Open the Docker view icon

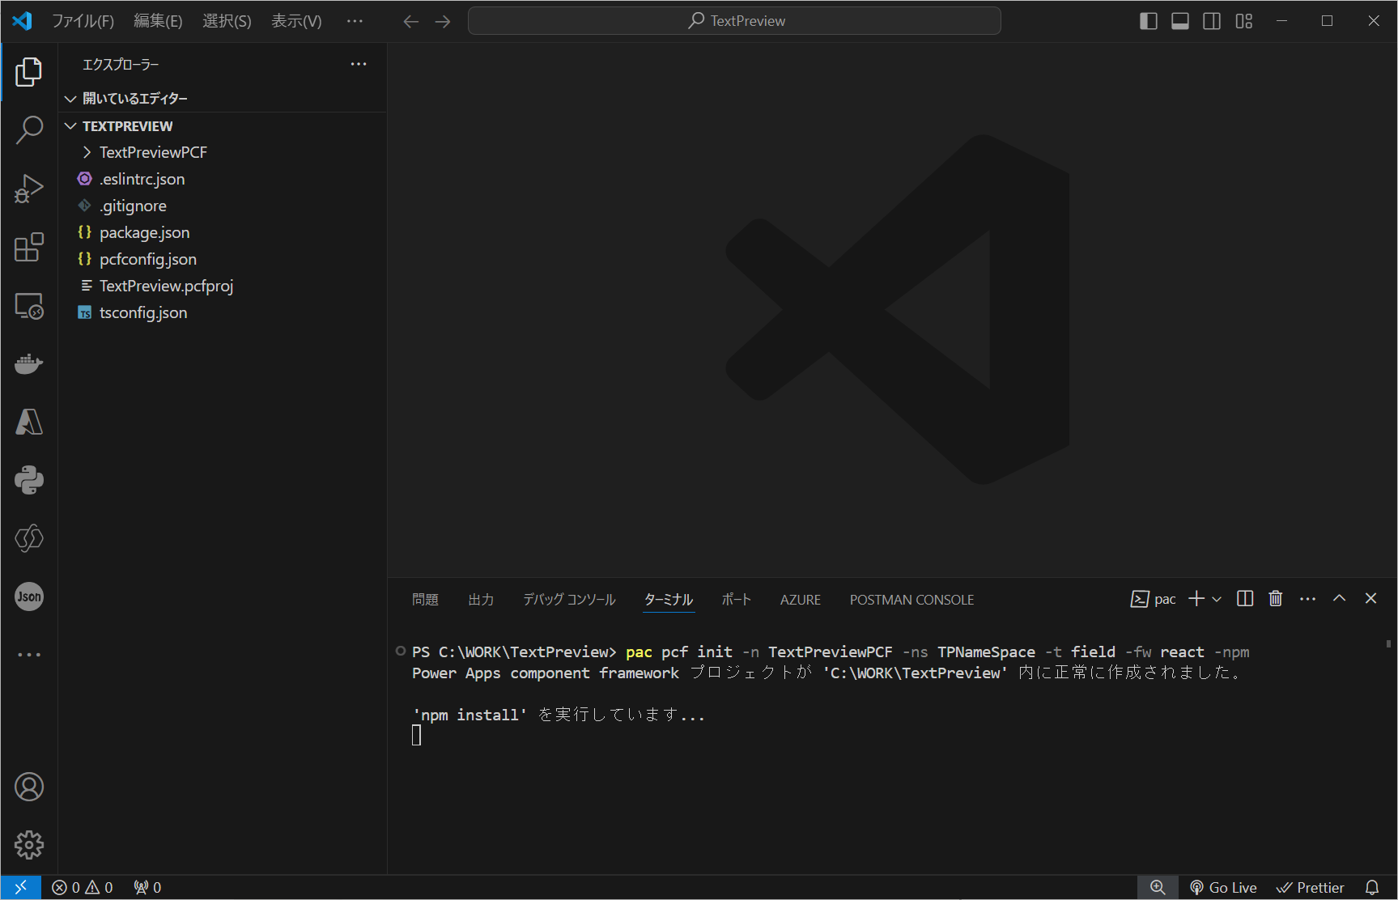coord(29,363)
